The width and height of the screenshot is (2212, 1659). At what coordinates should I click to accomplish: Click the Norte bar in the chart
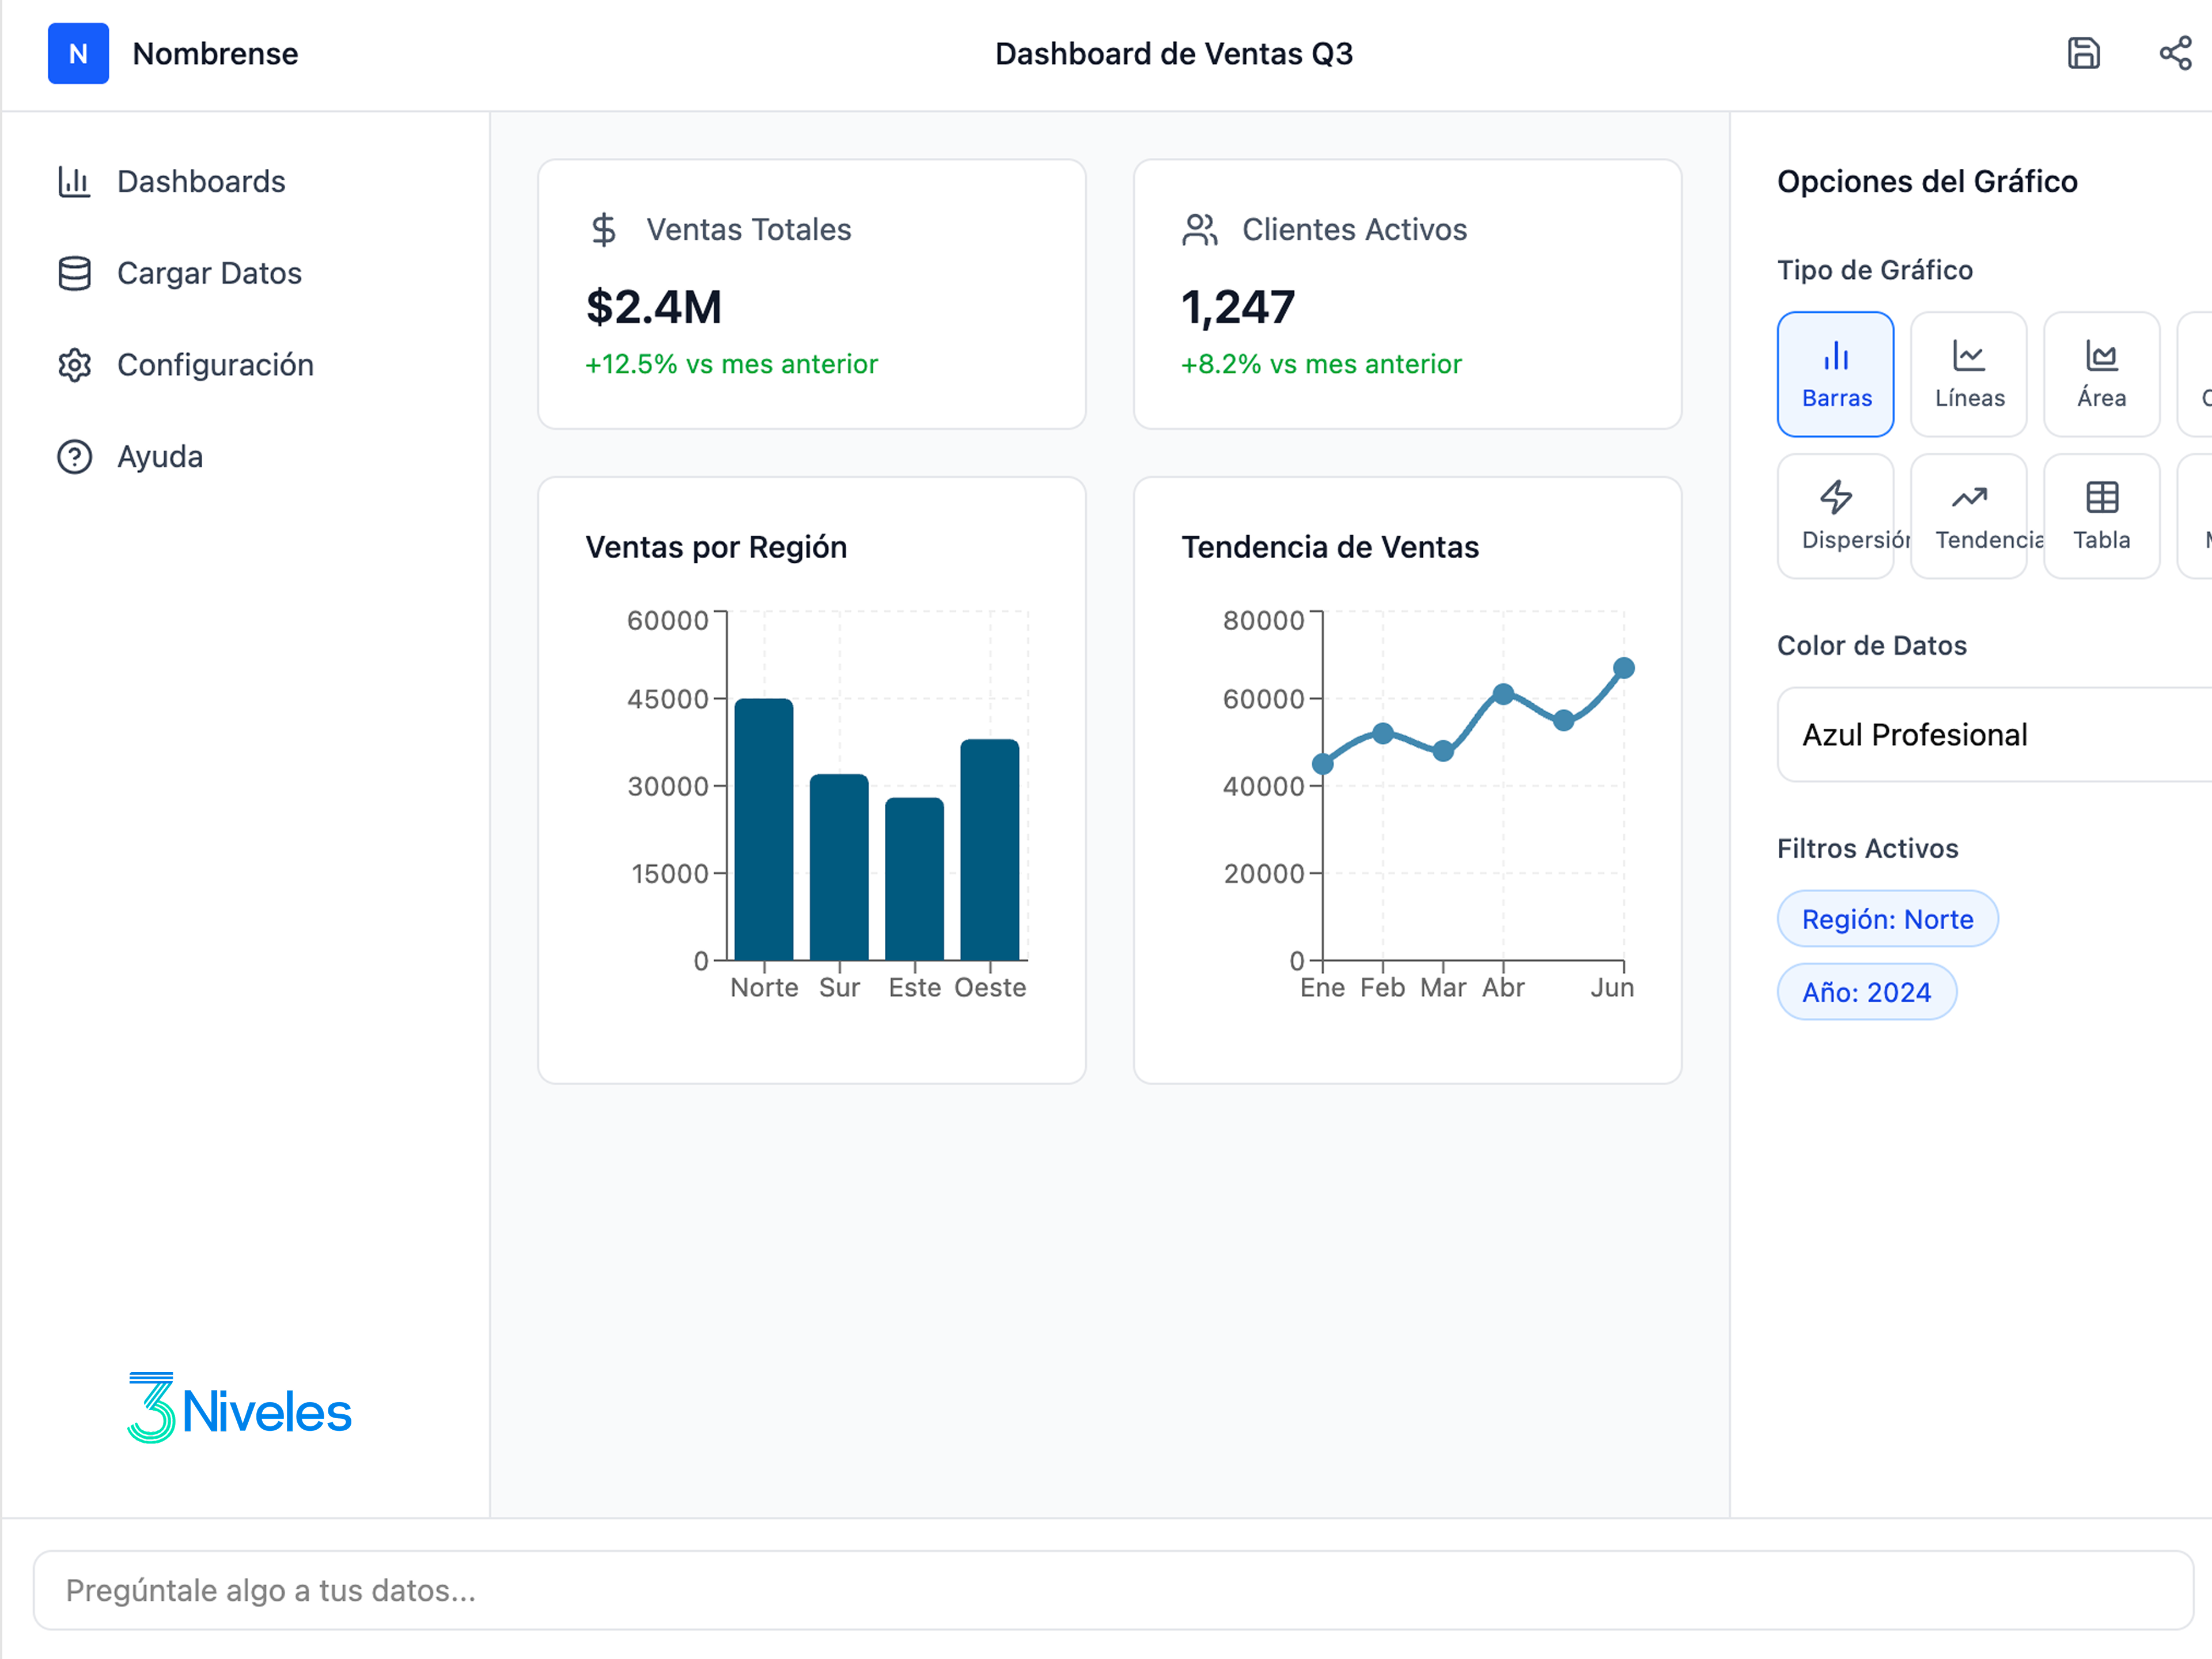pos(764,830)
